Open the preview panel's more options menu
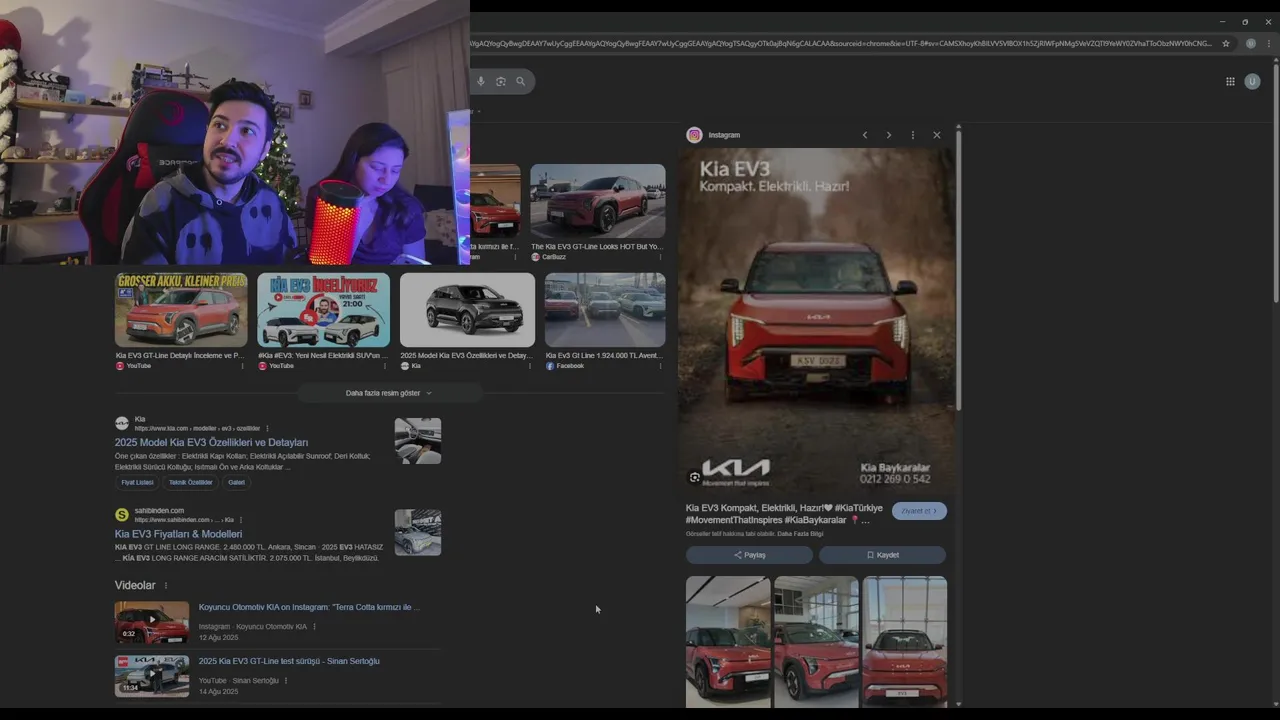The height and width of the screenshot is (720, 1280). pyautogui.click(x=912, y=135)
